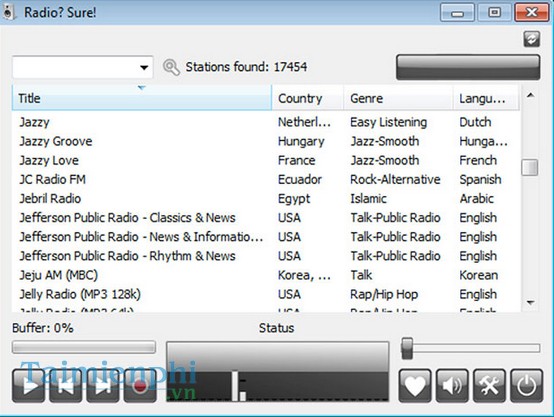The image size is (554, 417).
Task: Skip to the next station
Action: pyautogui.click(x=102, y=386)
